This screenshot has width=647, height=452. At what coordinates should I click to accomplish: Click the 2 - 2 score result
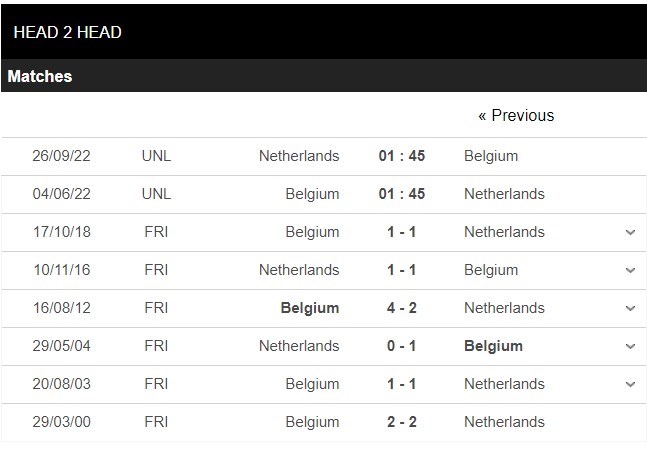[401, 422]
